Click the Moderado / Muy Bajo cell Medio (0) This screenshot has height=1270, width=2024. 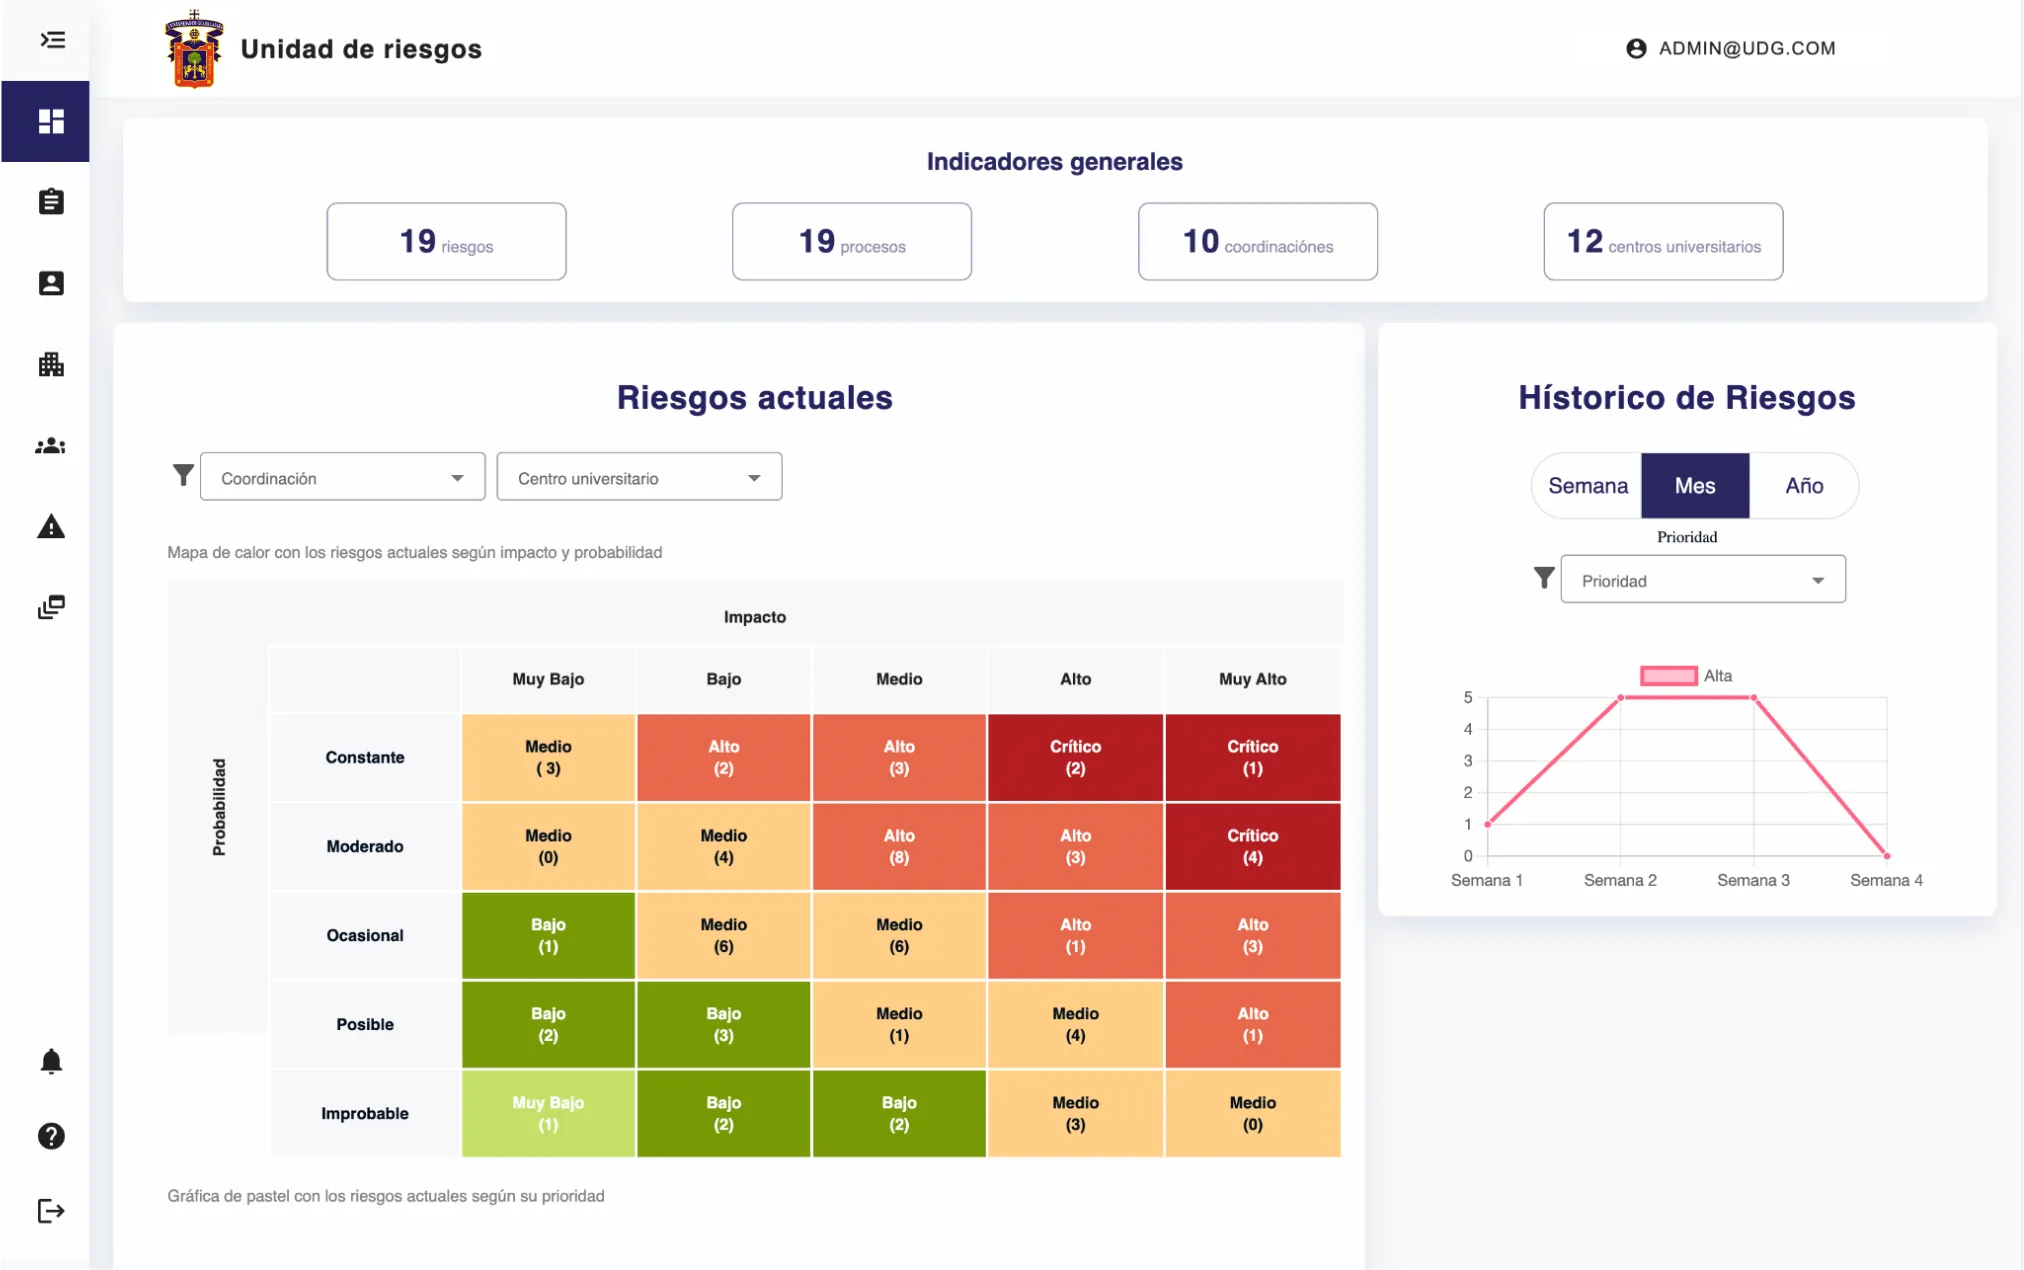[548, 847]
